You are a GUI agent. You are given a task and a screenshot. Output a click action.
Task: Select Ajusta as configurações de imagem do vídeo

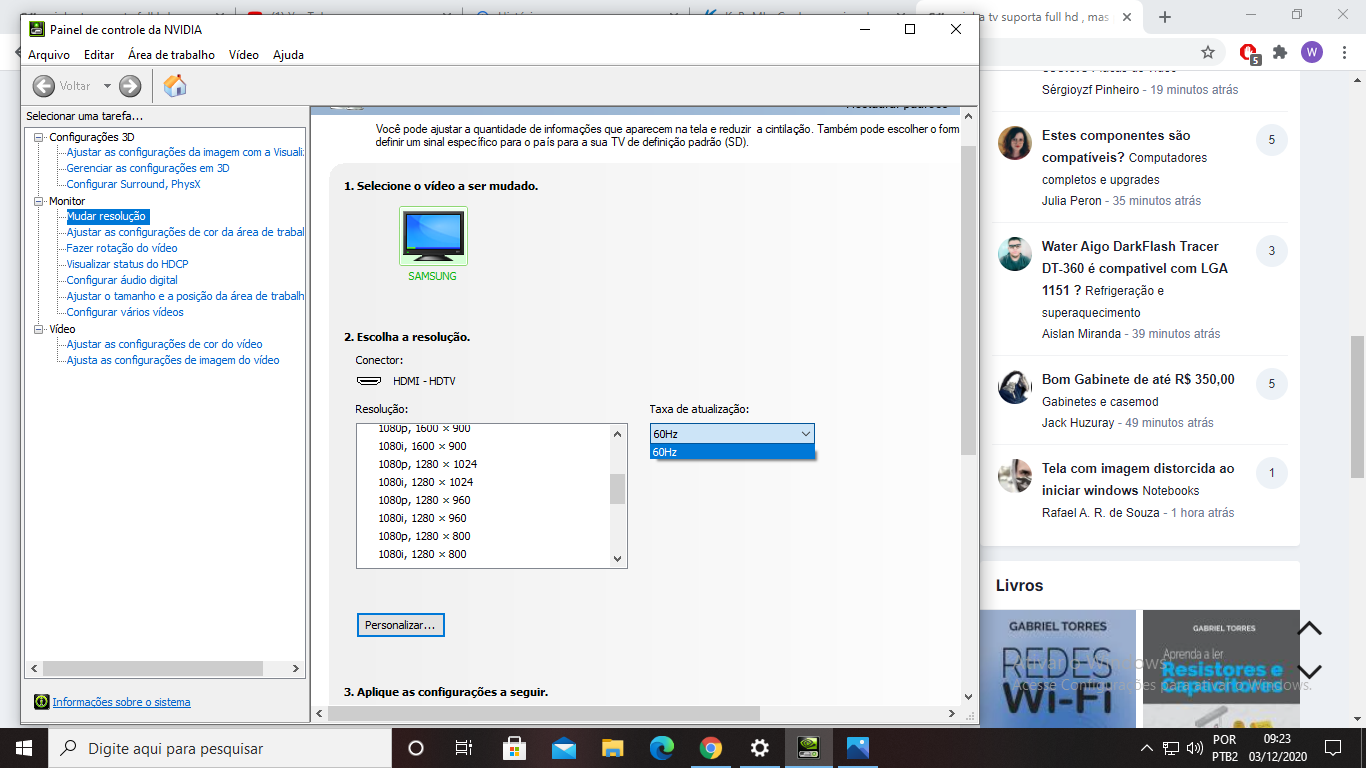173,360
